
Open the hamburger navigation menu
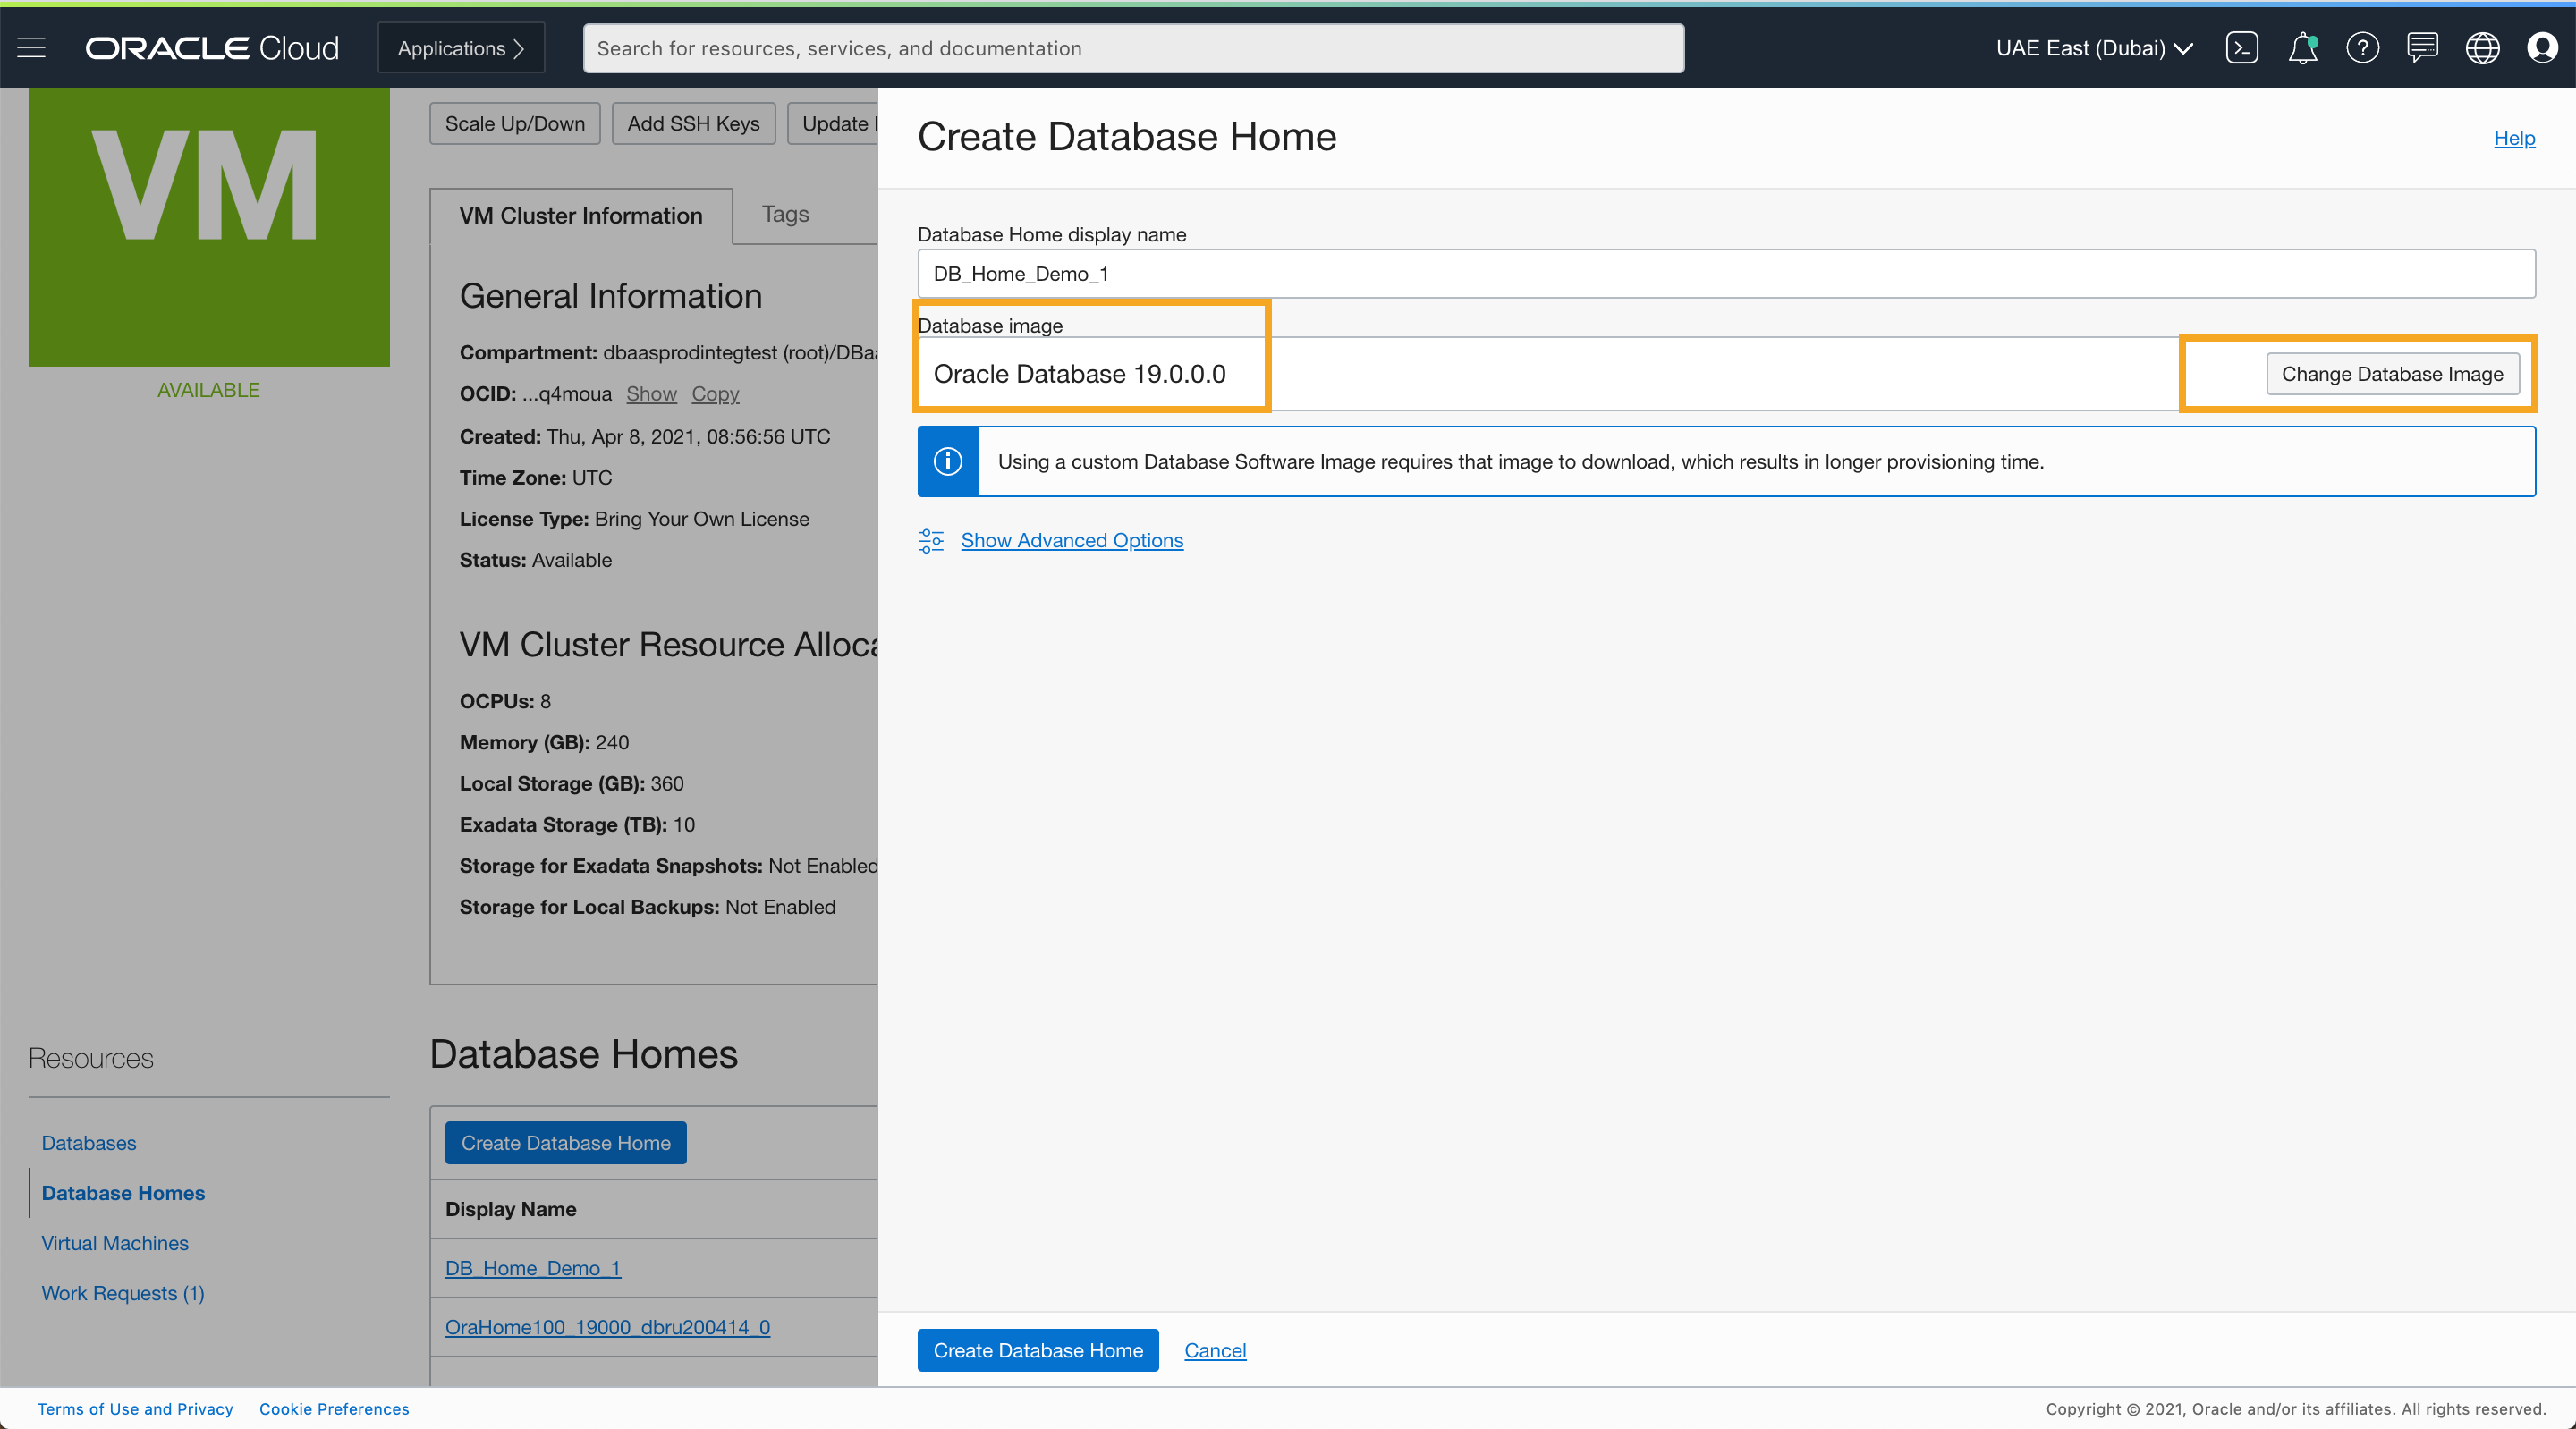click(x=32, y=48)
